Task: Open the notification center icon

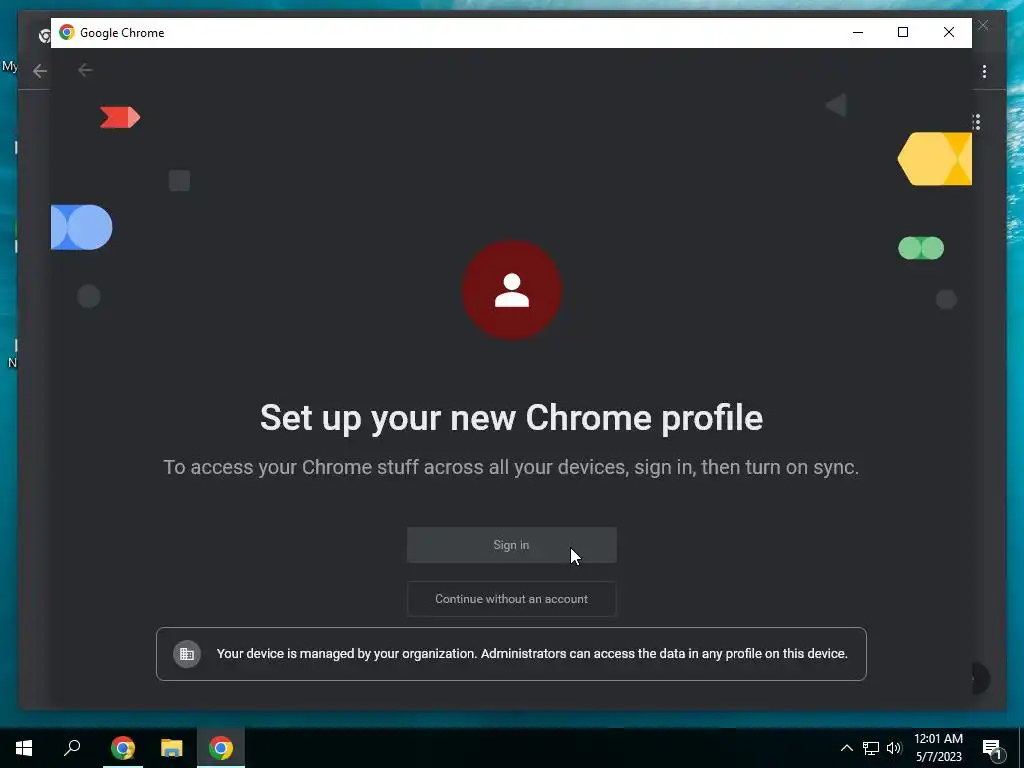Action: click(993, 748)
